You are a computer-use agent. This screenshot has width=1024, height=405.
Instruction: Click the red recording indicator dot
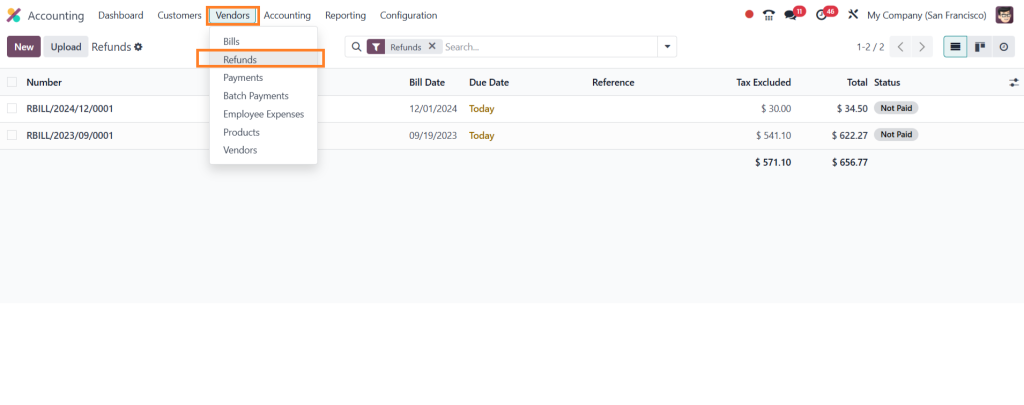pyautogui.click(x=749, y=14)
